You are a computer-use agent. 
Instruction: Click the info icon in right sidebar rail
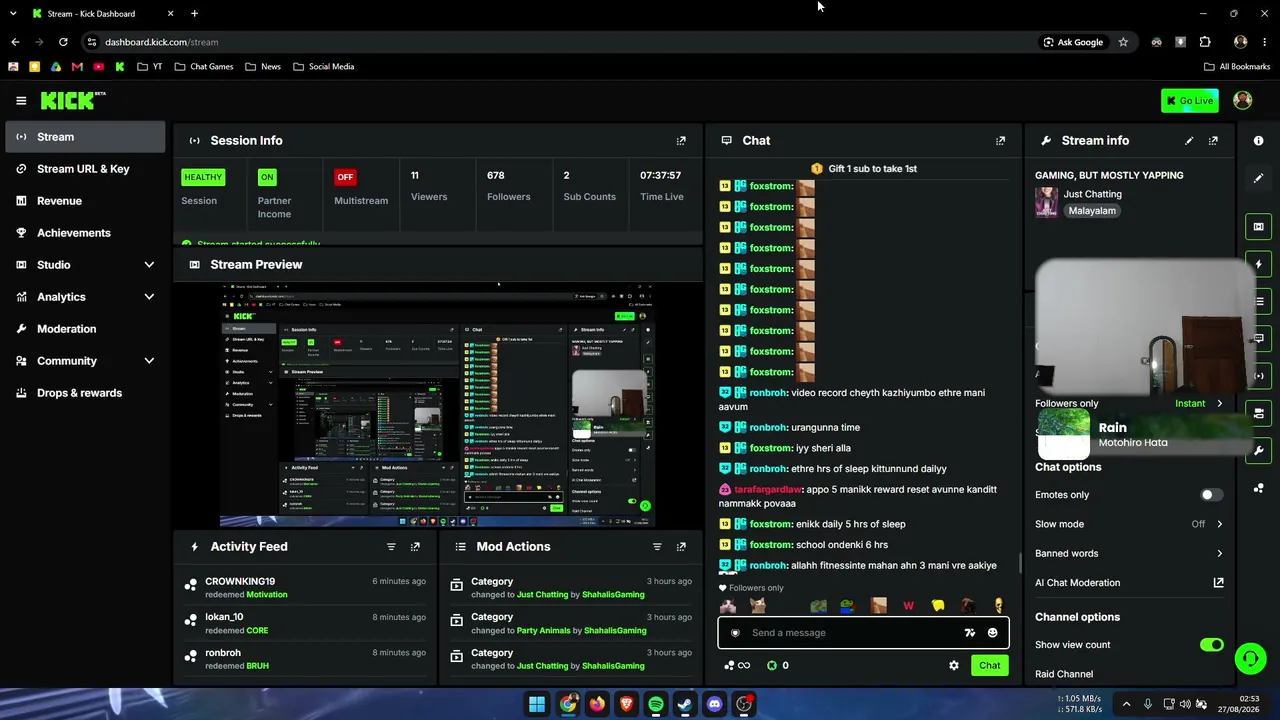tap(1258, 141)
